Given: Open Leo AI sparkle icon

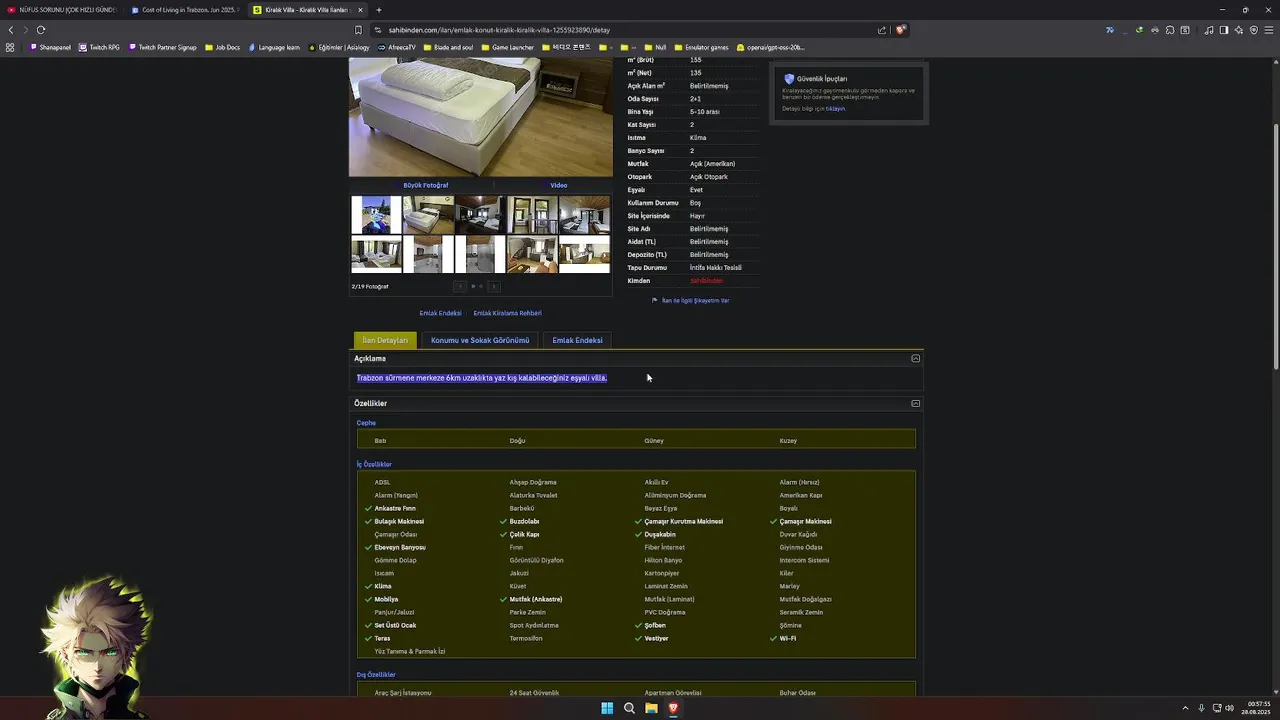Looking at the screenshot, I should pos(1238,30).
